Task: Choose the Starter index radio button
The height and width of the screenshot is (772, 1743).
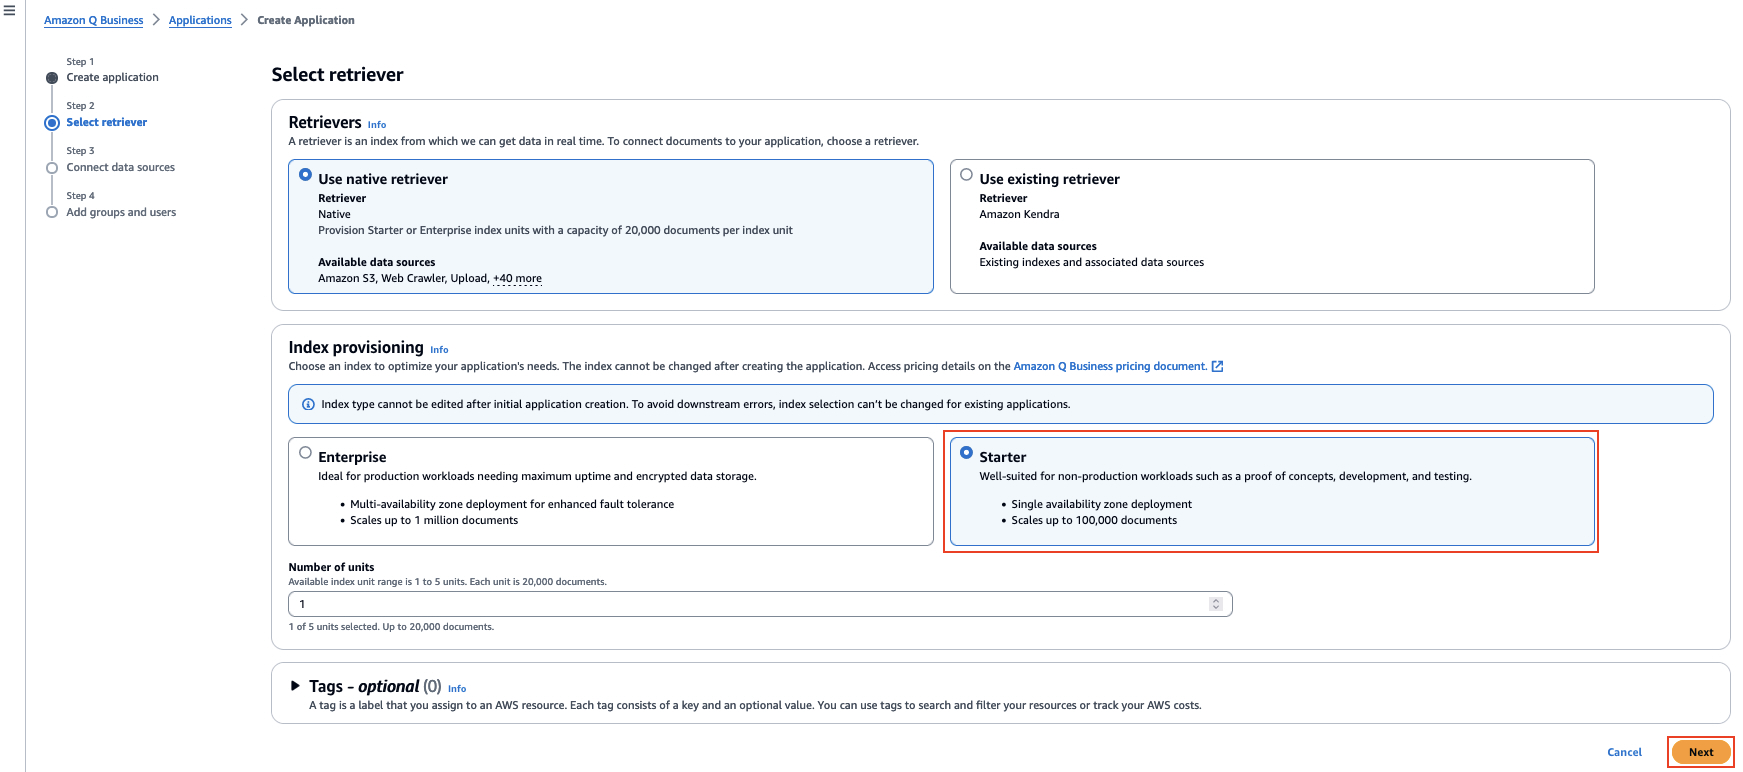Action: [966, 452]
